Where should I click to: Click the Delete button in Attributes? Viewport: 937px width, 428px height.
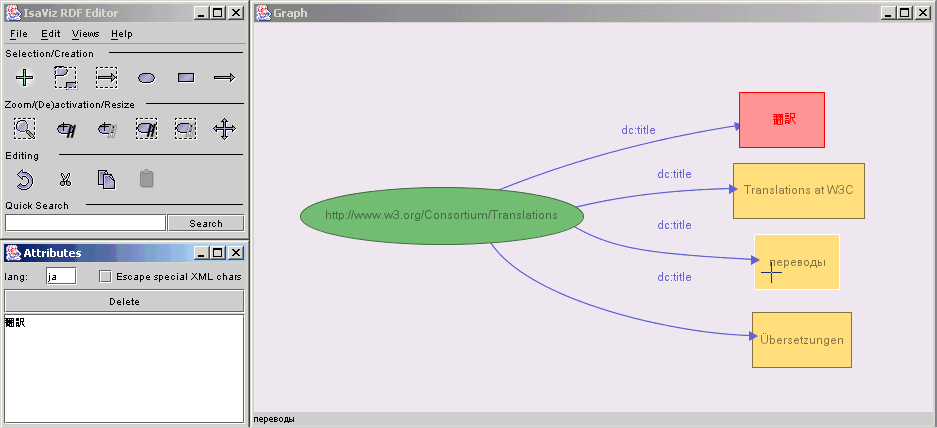[124, 301]
